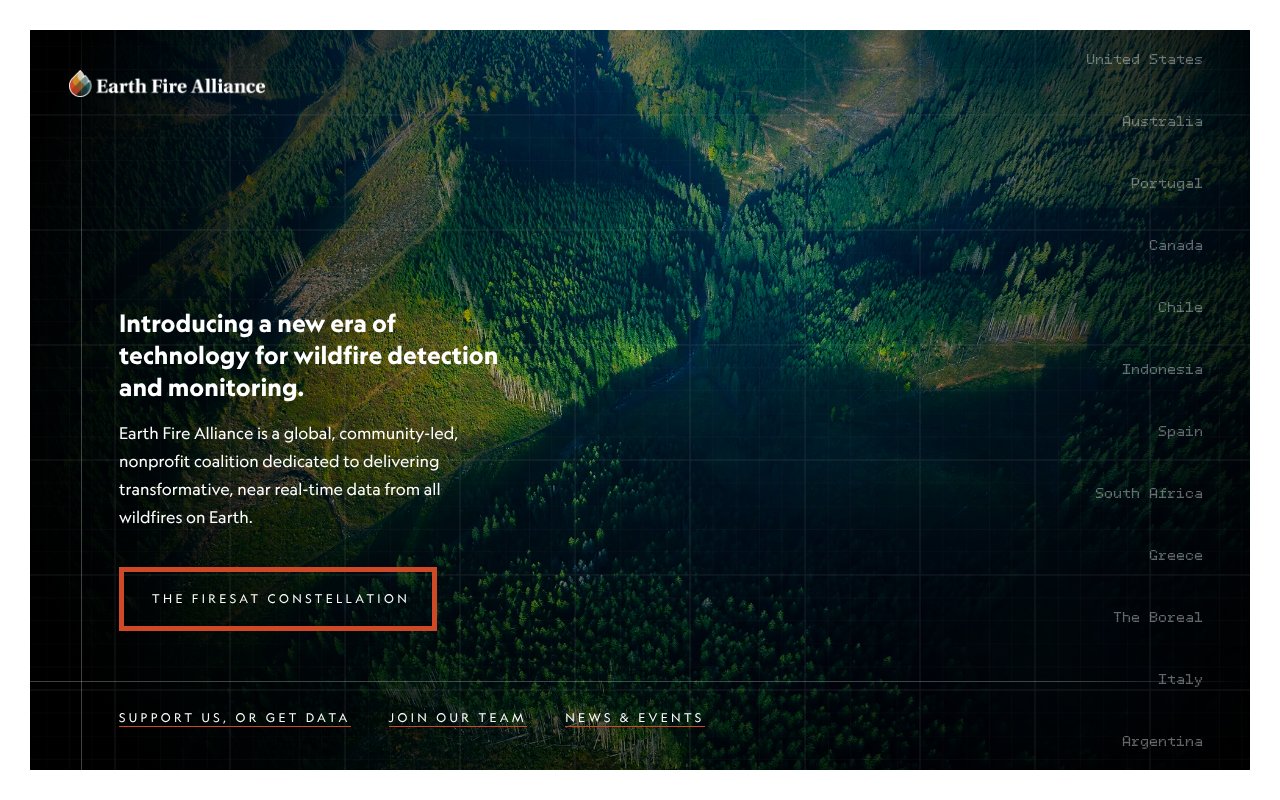The width and height of the screenshot is (1280, 800).
Task: Visit the Join Our Team link
Action: tap(457, 718)
